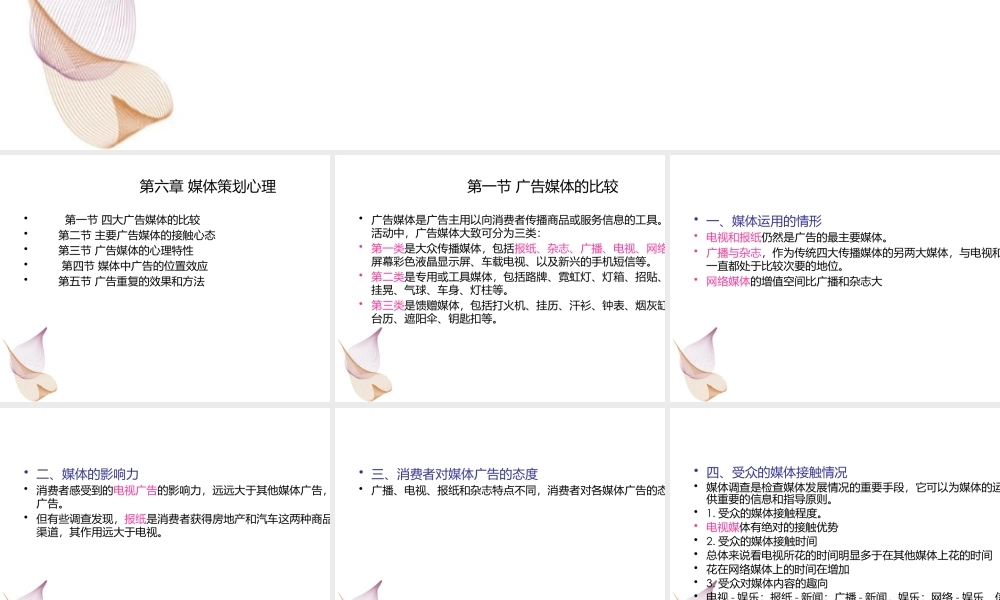The height and width of the screenshot is (600, 1000).
Task: Select the line 第三节 广告媒体的心理特性
Action: click(126, 251)
